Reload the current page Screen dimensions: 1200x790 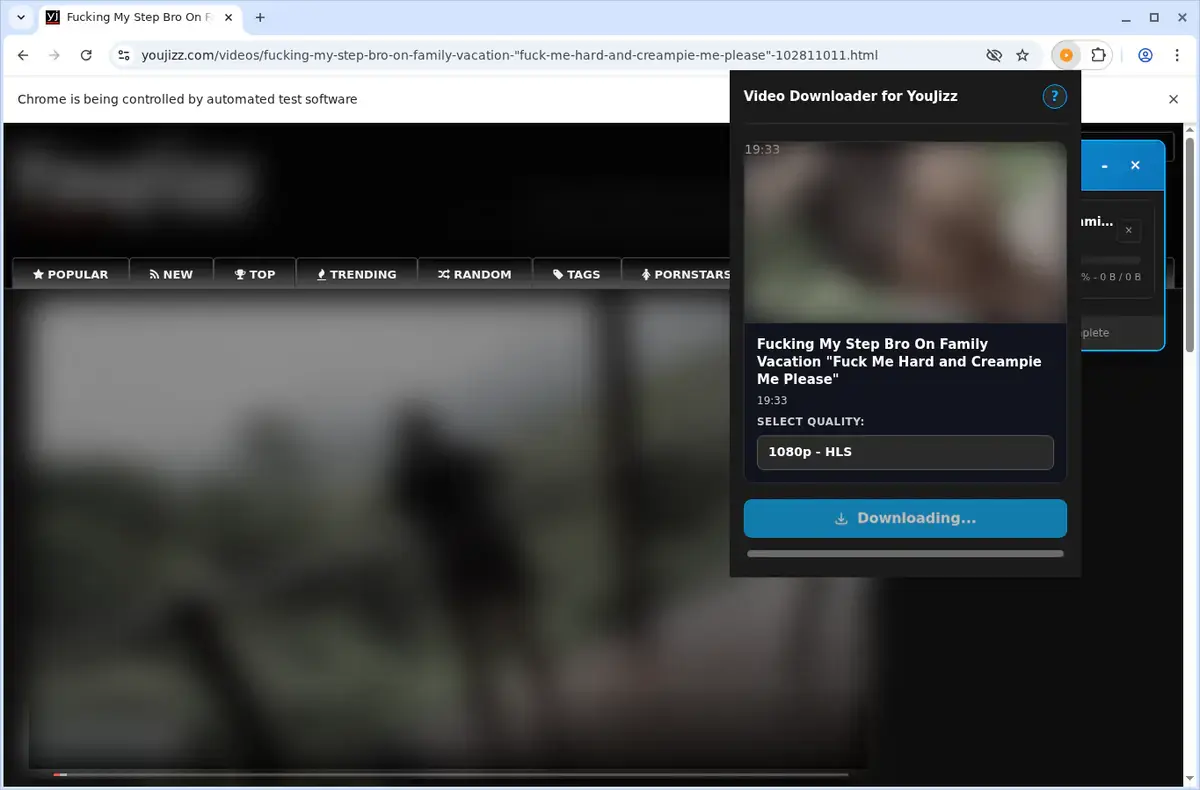tap(86, 56)
